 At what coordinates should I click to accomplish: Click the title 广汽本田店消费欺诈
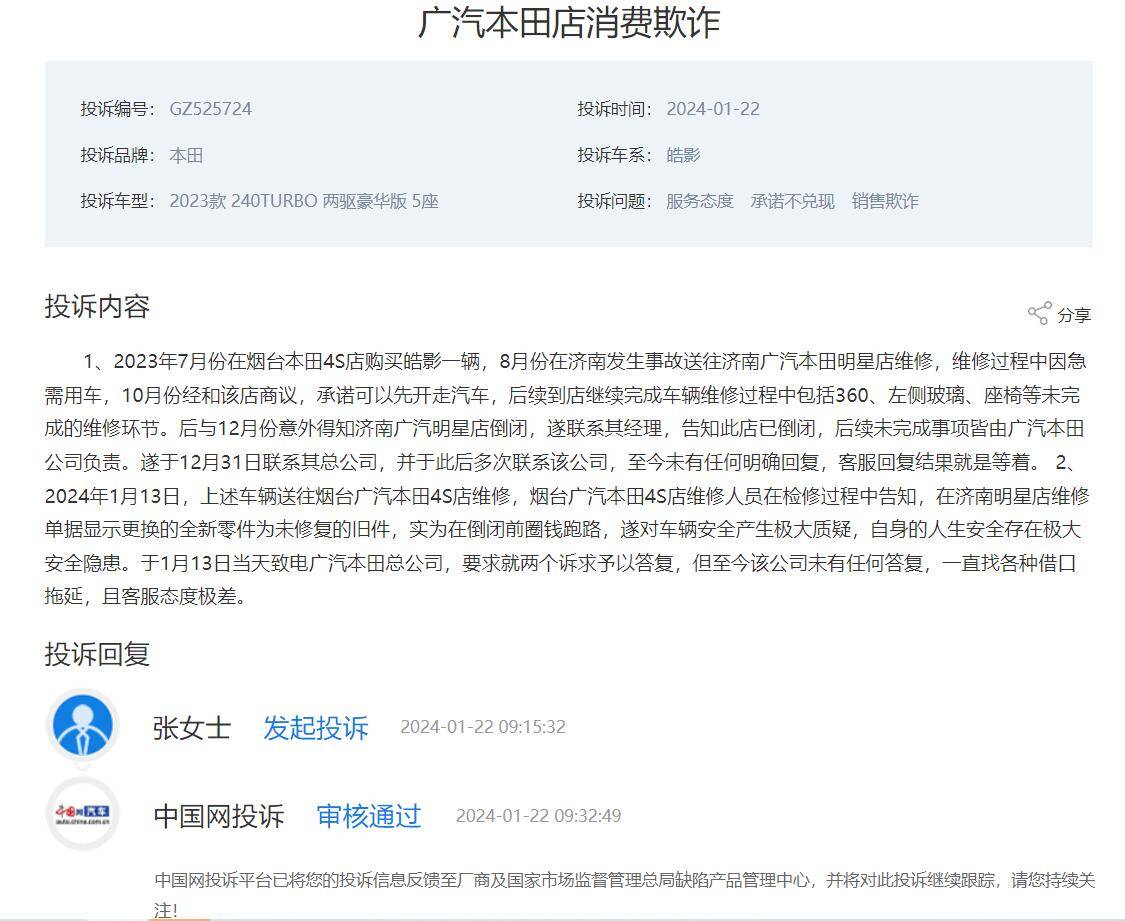569,23
